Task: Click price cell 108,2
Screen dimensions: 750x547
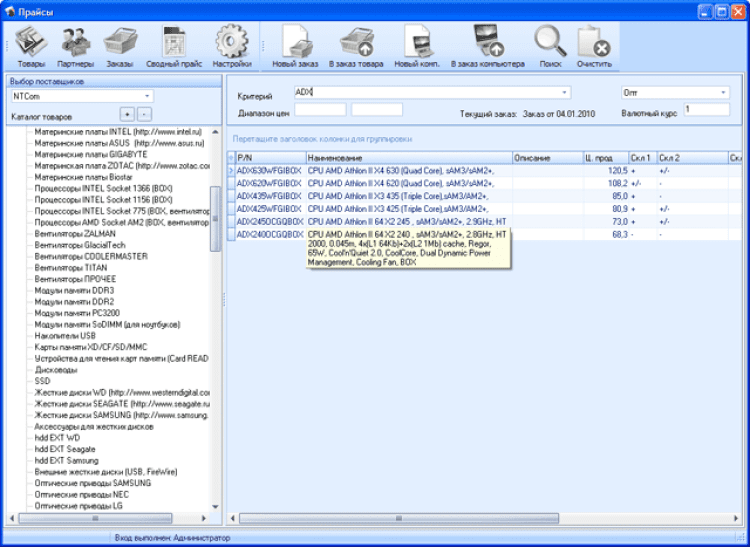Action: pyautogui.click(x=605, y=183)
